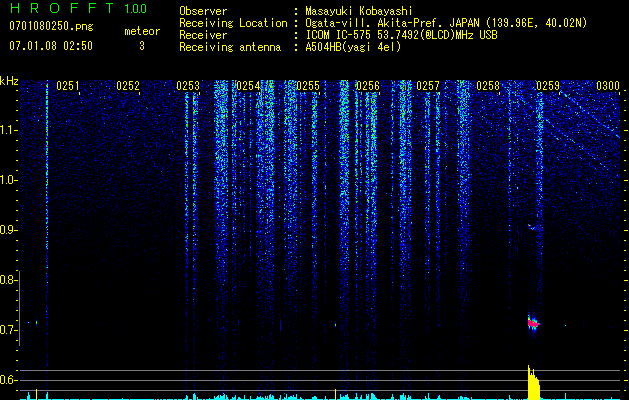Screen dimensions: 629x400
Task: Click the 0251 time marker
Action: [x=68, y=86]
